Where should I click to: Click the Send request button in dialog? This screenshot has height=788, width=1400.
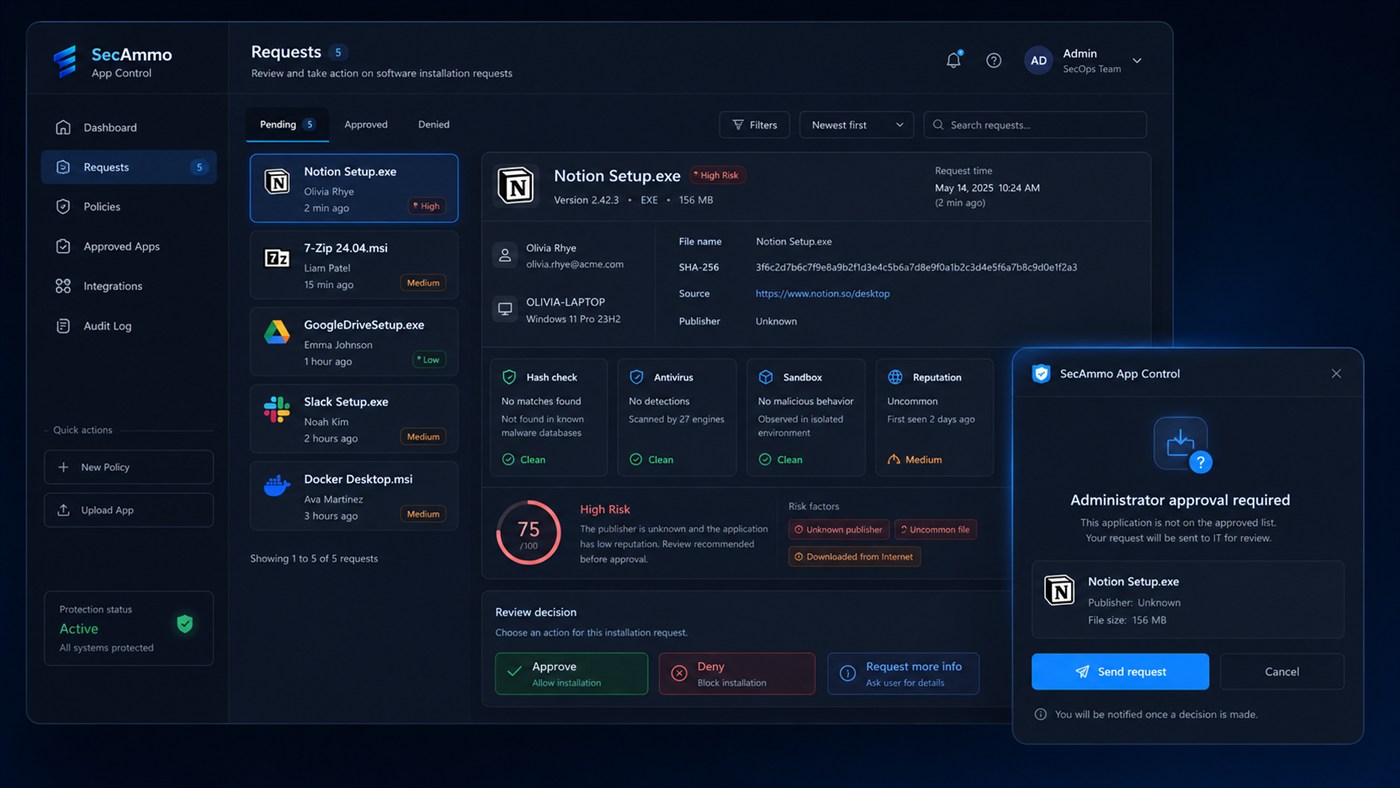pos(1120,672)
